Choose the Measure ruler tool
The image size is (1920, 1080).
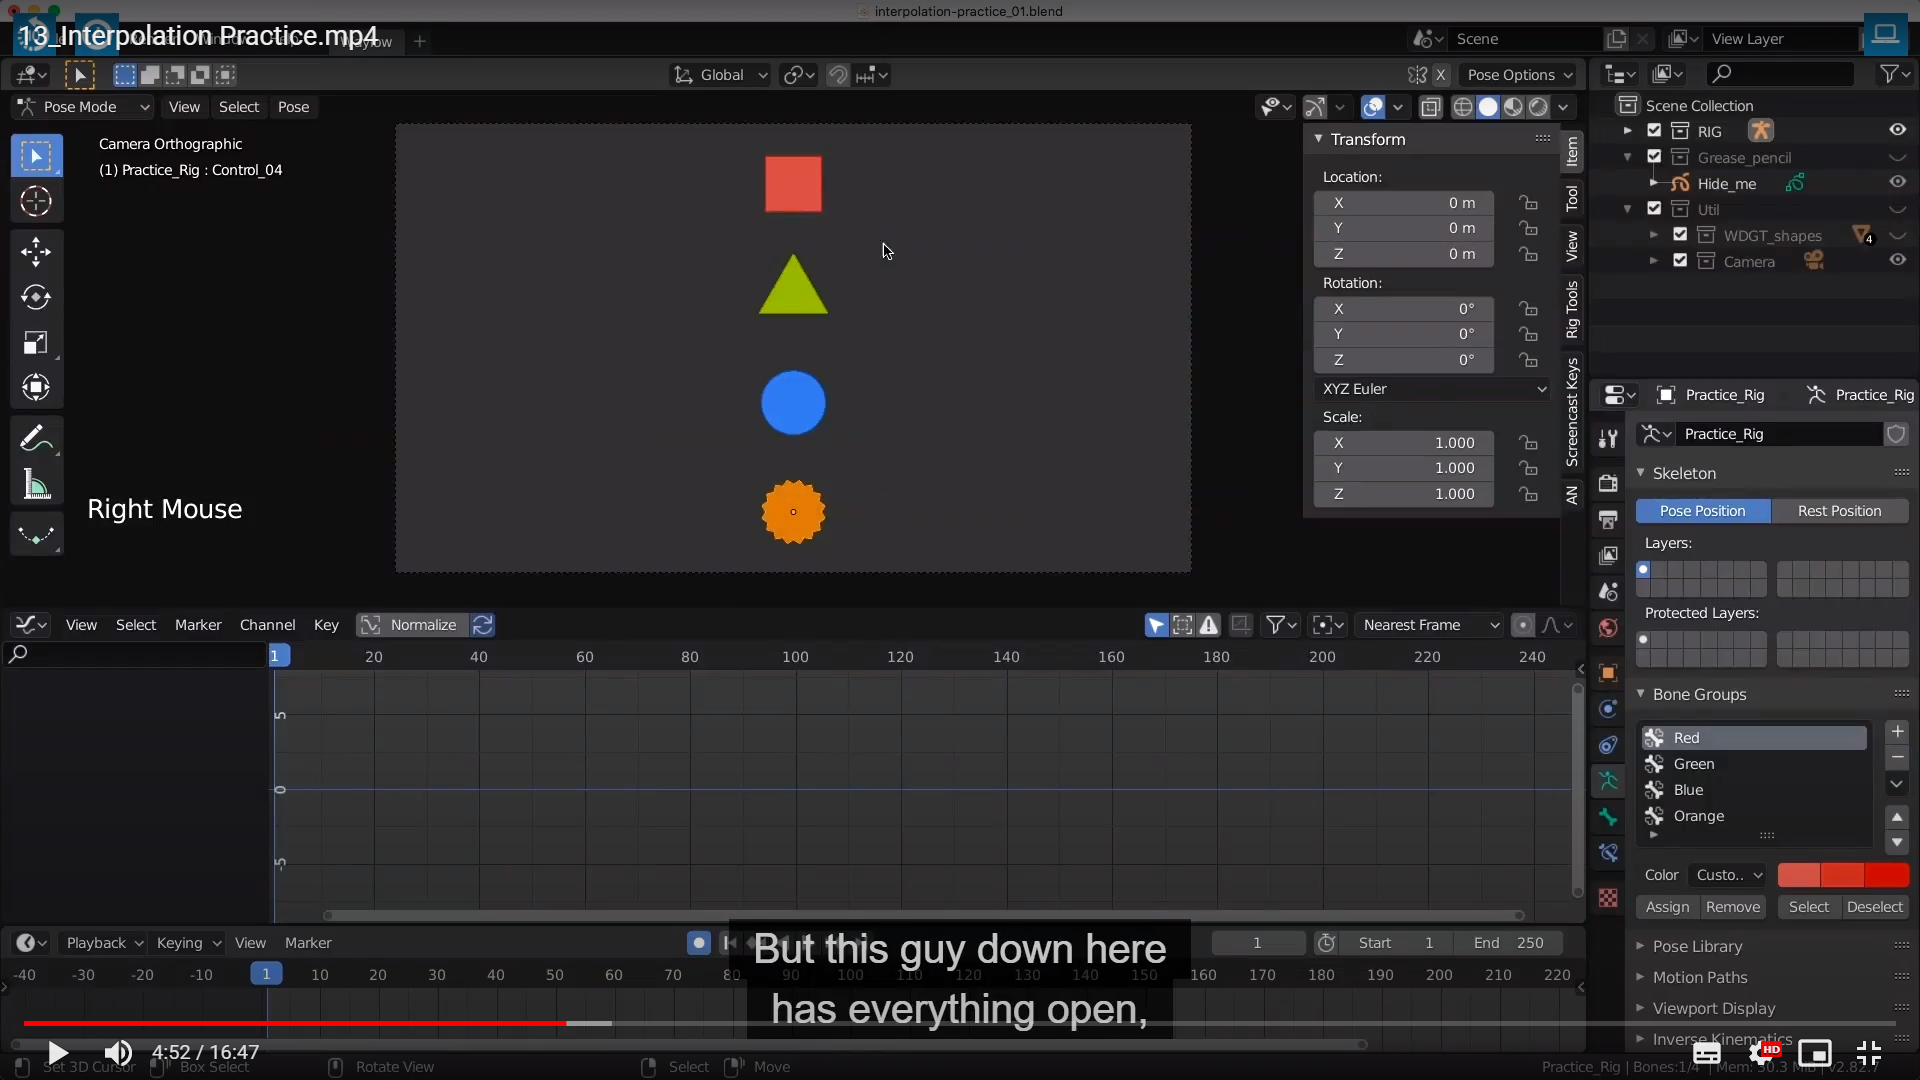tap(36, 486)
